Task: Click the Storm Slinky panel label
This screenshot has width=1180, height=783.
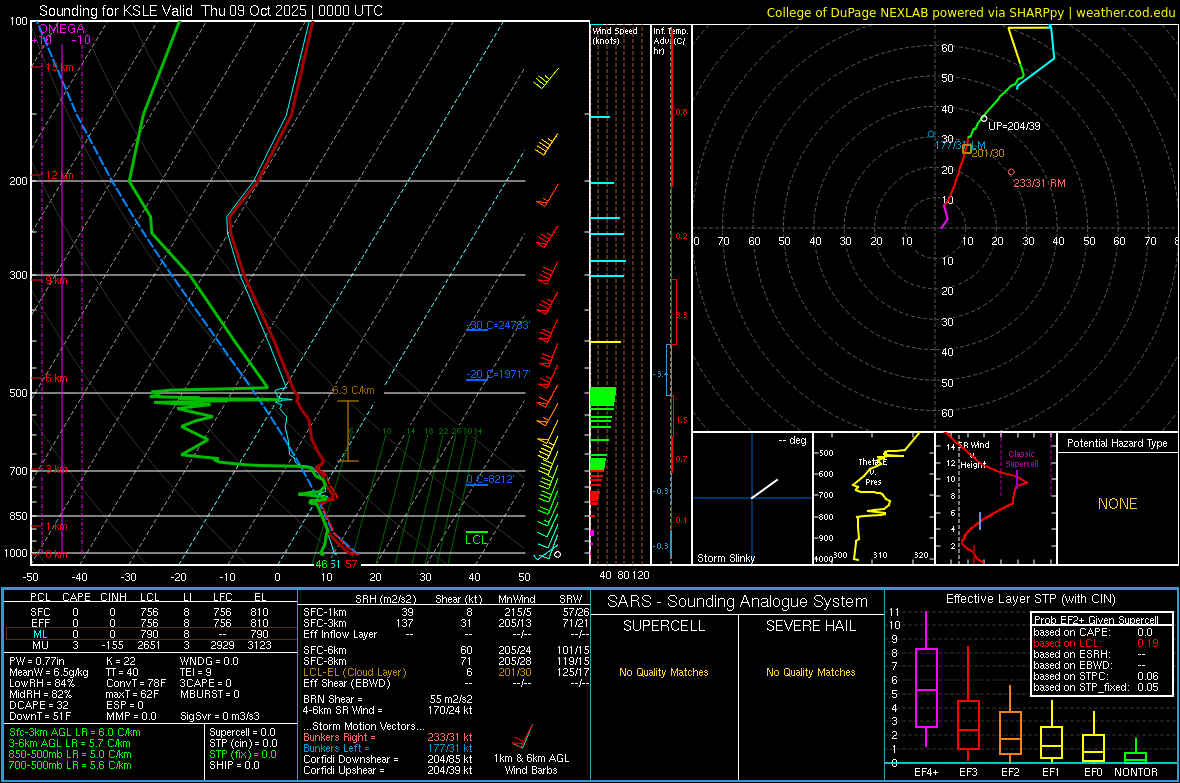Action: click(x=725, y=558)
